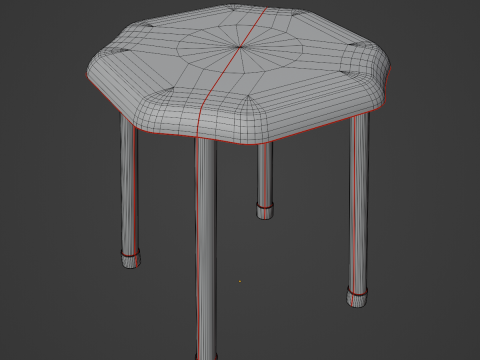Viewport: 480px width, 360px height.
Task: Select the left leg of the stool
Action: click(129, 190)
